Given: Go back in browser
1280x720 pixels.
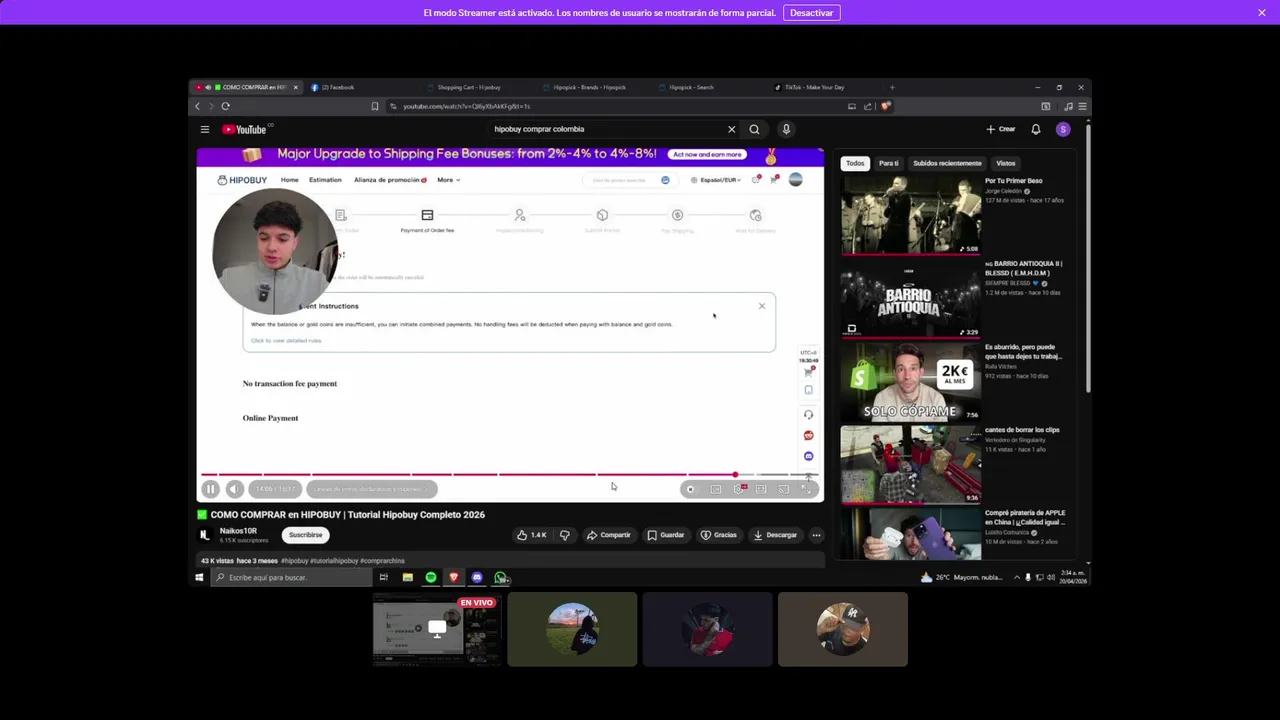Looking at the screenshot, I should pos(197,106).
